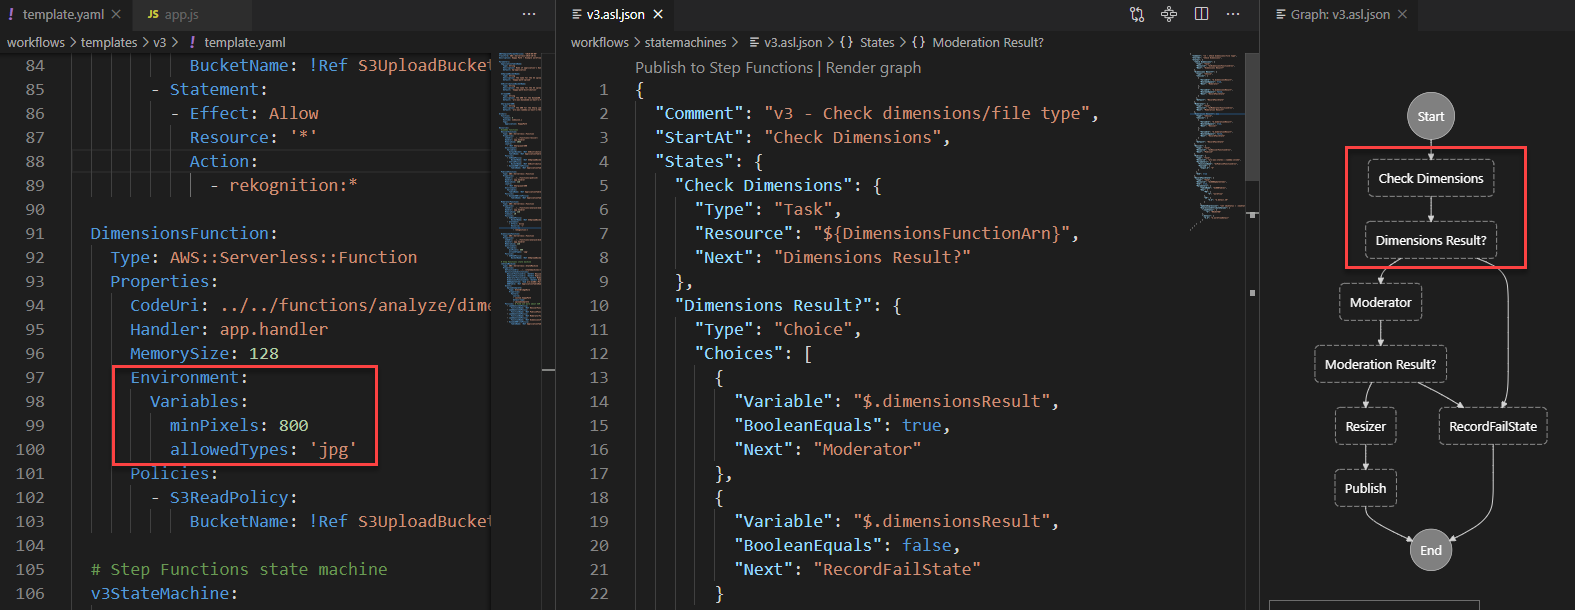Open the Moderation Result? breadcrumb symbol

pyautogui.click(x=987, y=42)
